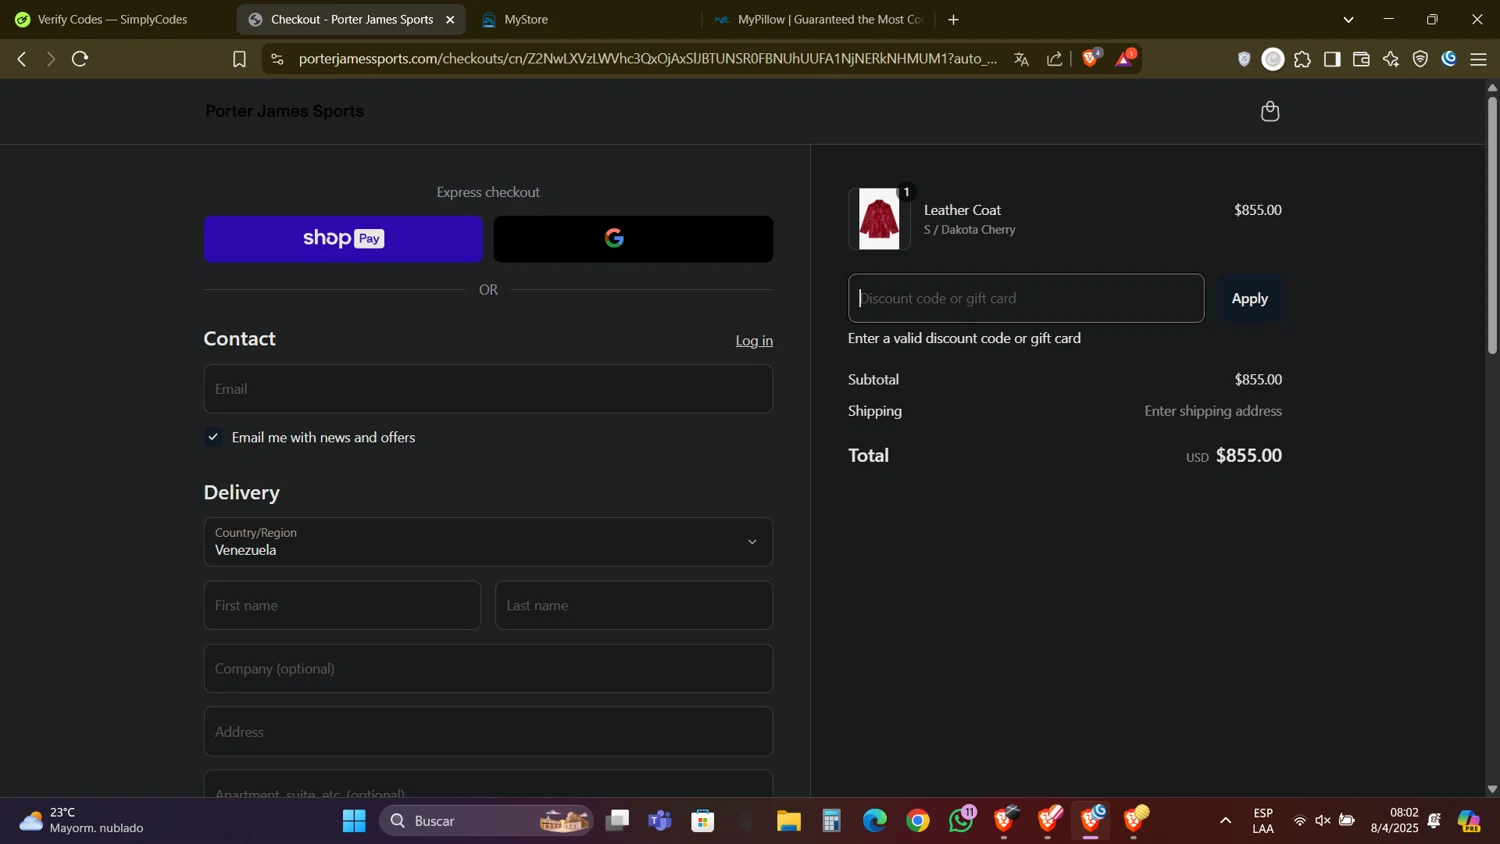
Task: Open the translate page icon
Action: pos(1021,59)
